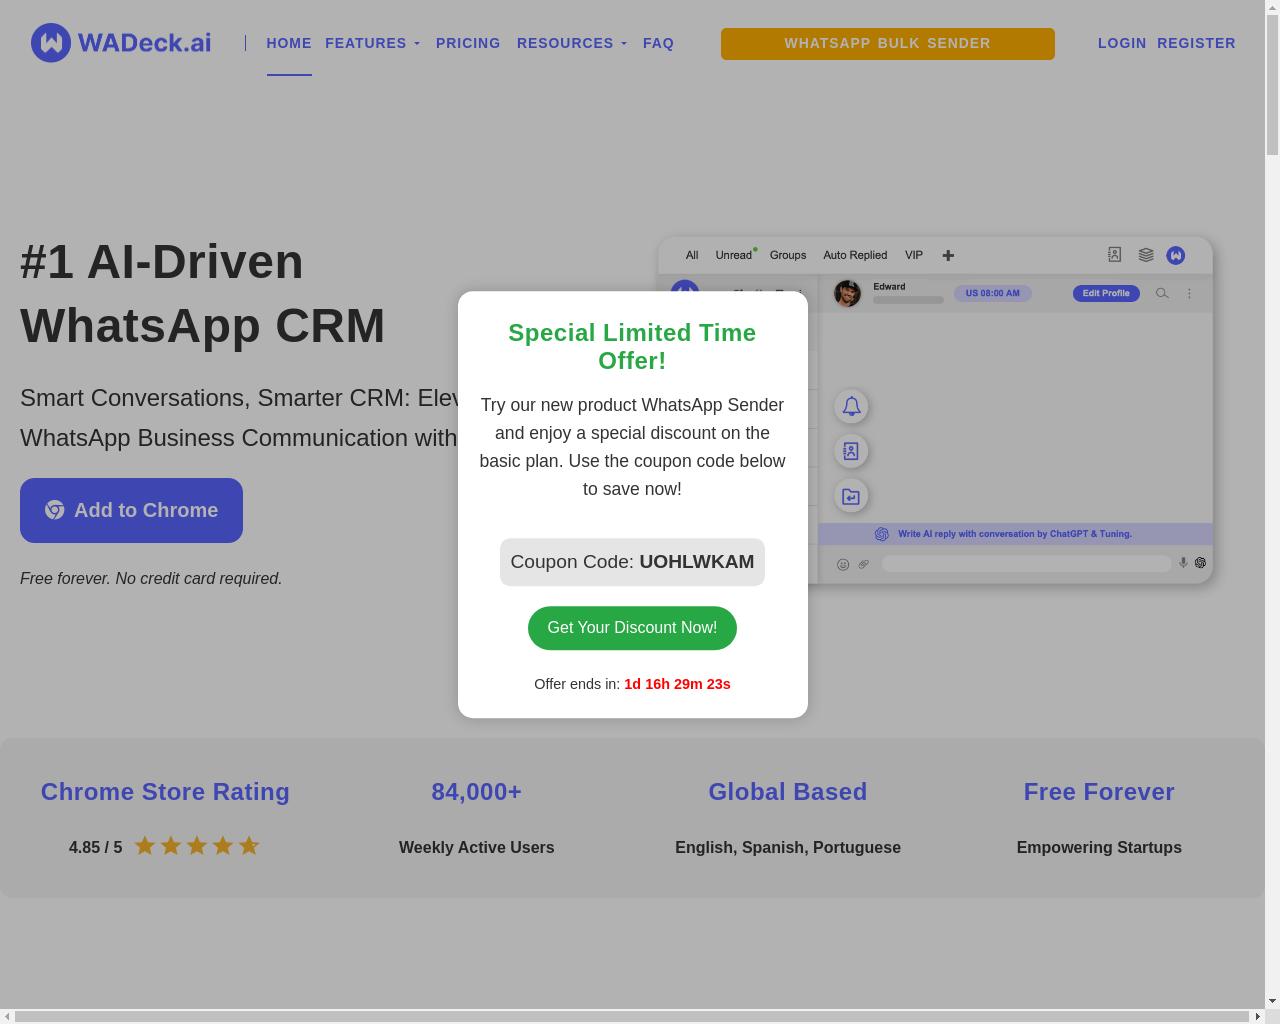The height and width of the screenshot is (1024, 1280).
Task: Open the LOGIN link
Action: [1122, 43]
